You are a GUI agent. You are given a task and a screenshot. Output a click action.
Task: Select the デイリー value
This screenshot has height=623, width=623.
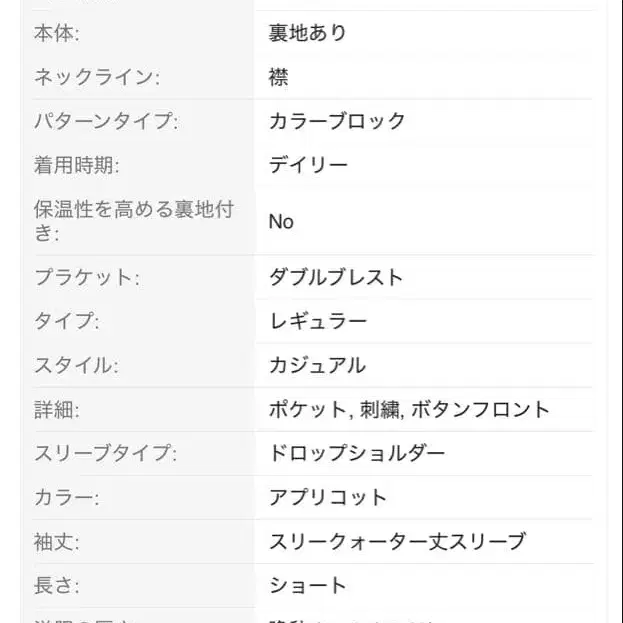pyautogui.click(x=308, y=165)
